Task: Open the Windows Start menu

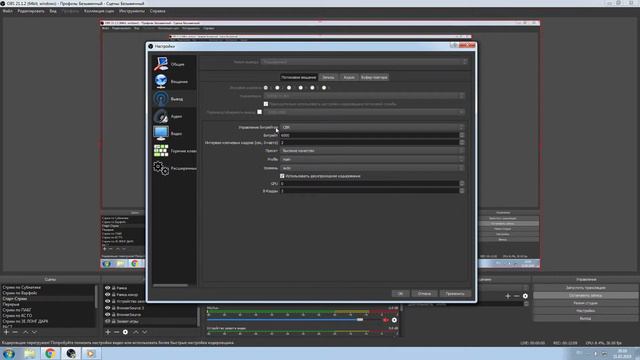Action: pos(9,353)
